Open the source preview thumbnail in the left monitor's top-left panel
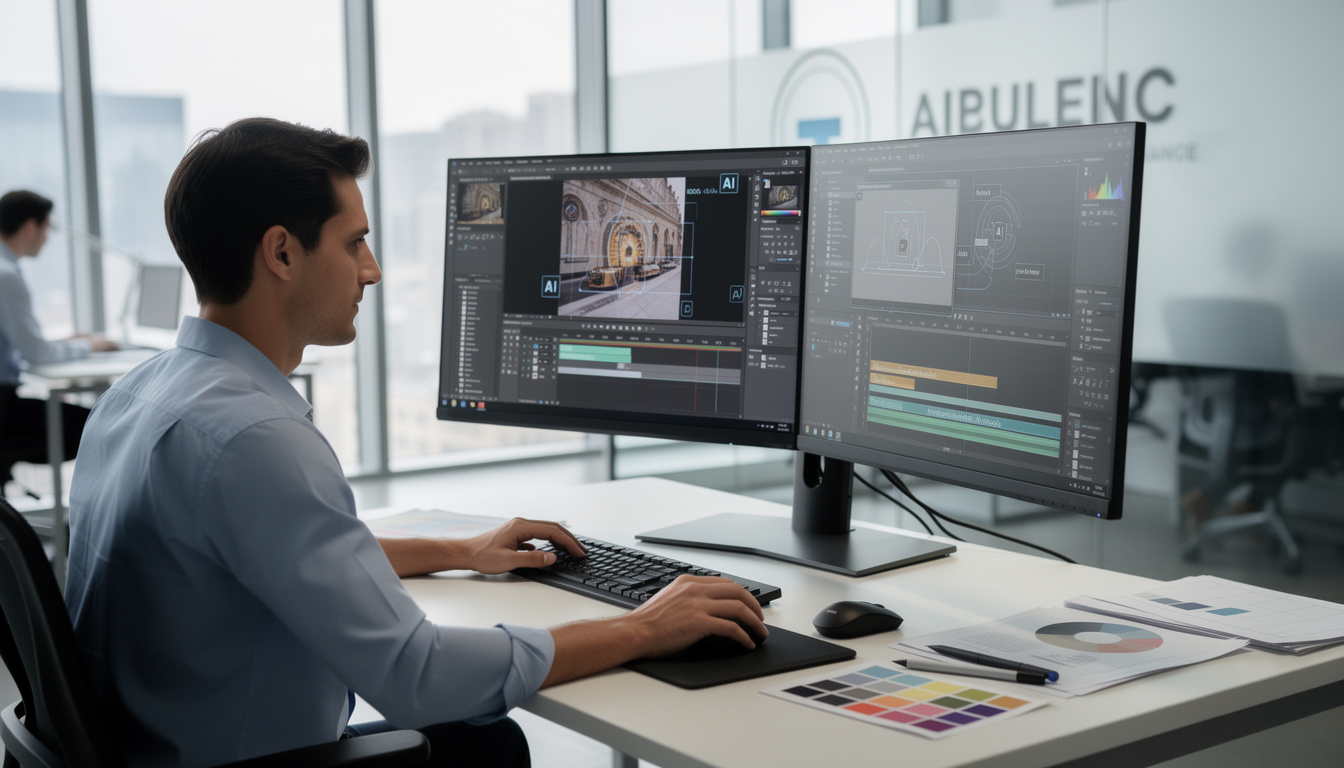 481,203
